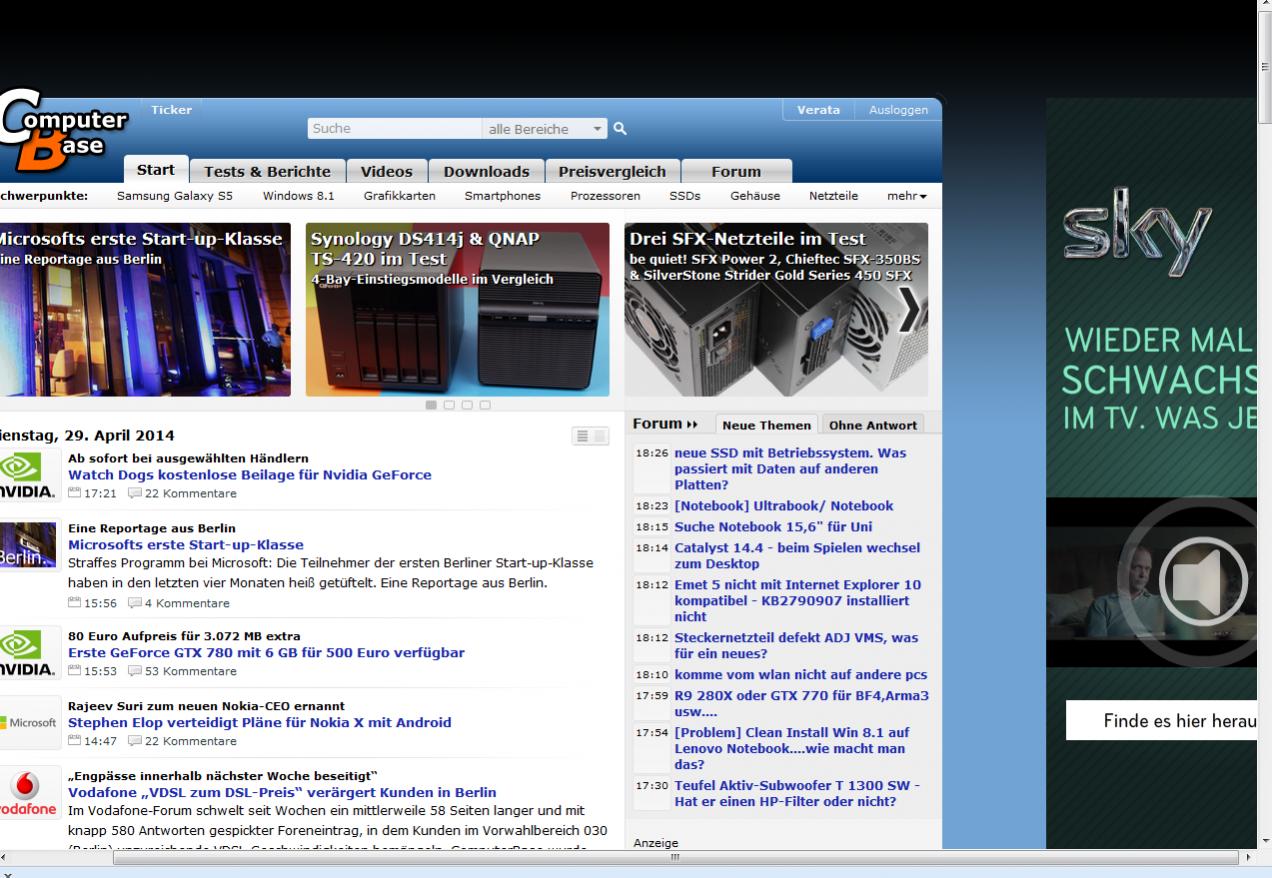Open forum thread 'Suche Notebook 15,6" für Uni'

pos(775,526)
